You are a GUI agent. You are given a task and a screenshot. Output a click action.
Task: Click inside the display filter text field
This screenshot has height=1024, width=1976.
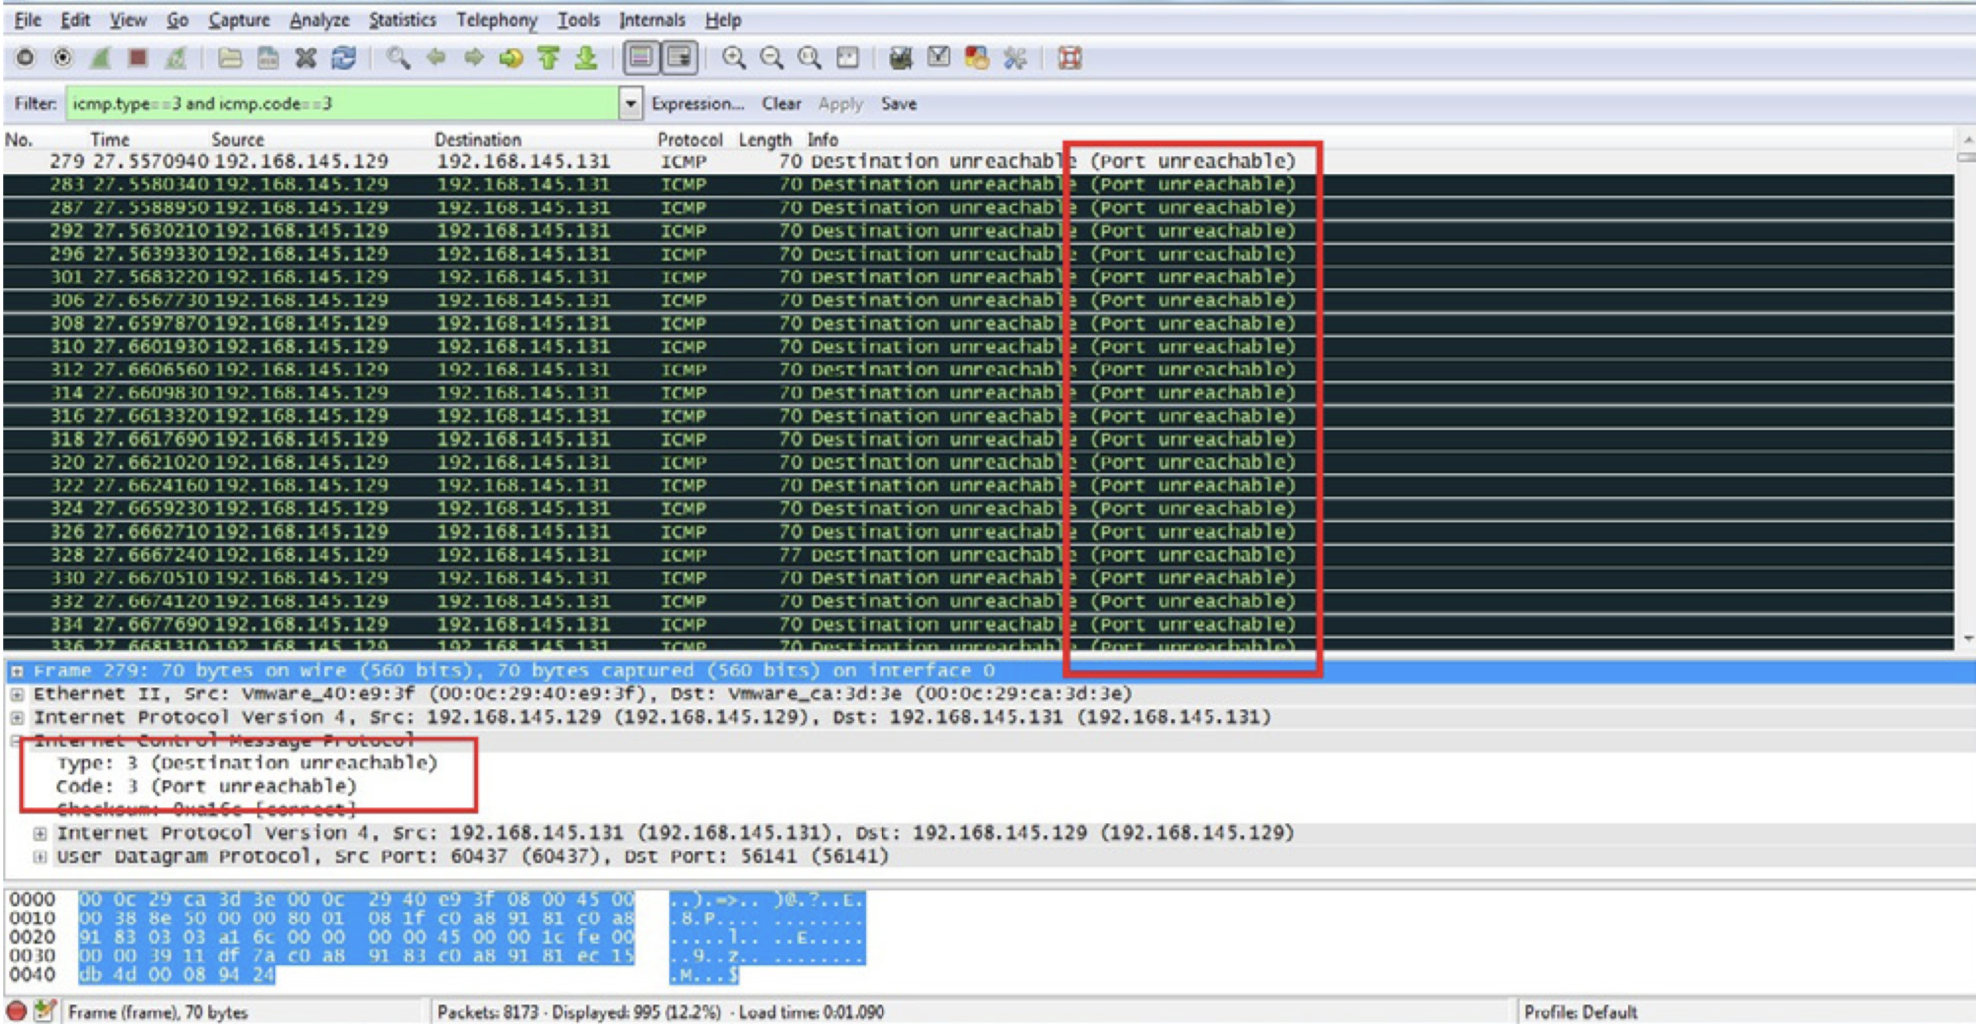340,103
